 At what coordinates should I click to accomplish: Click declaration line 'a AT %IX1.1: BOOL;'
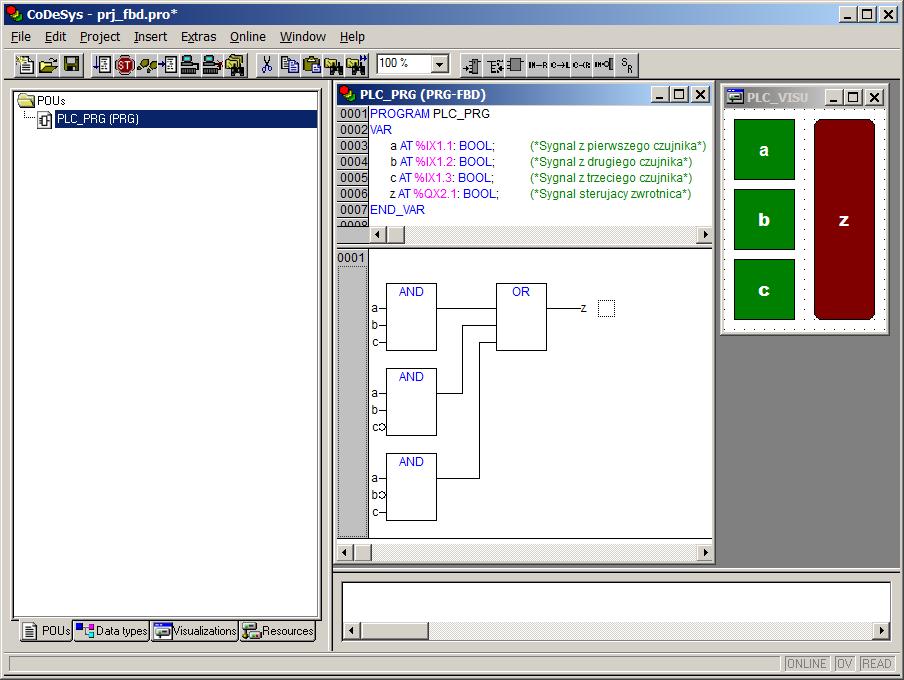coord(442,146)
